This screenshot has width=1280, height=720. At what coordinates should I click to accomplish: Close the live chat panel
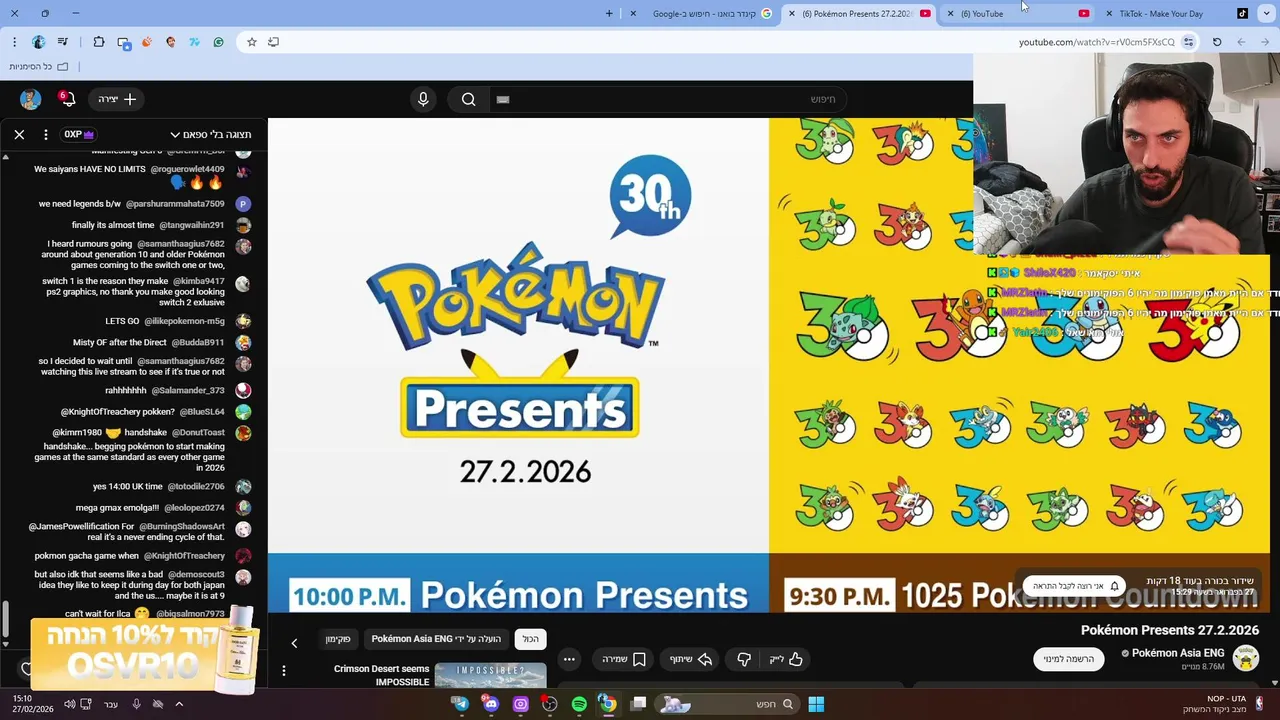tap(19, 134)
